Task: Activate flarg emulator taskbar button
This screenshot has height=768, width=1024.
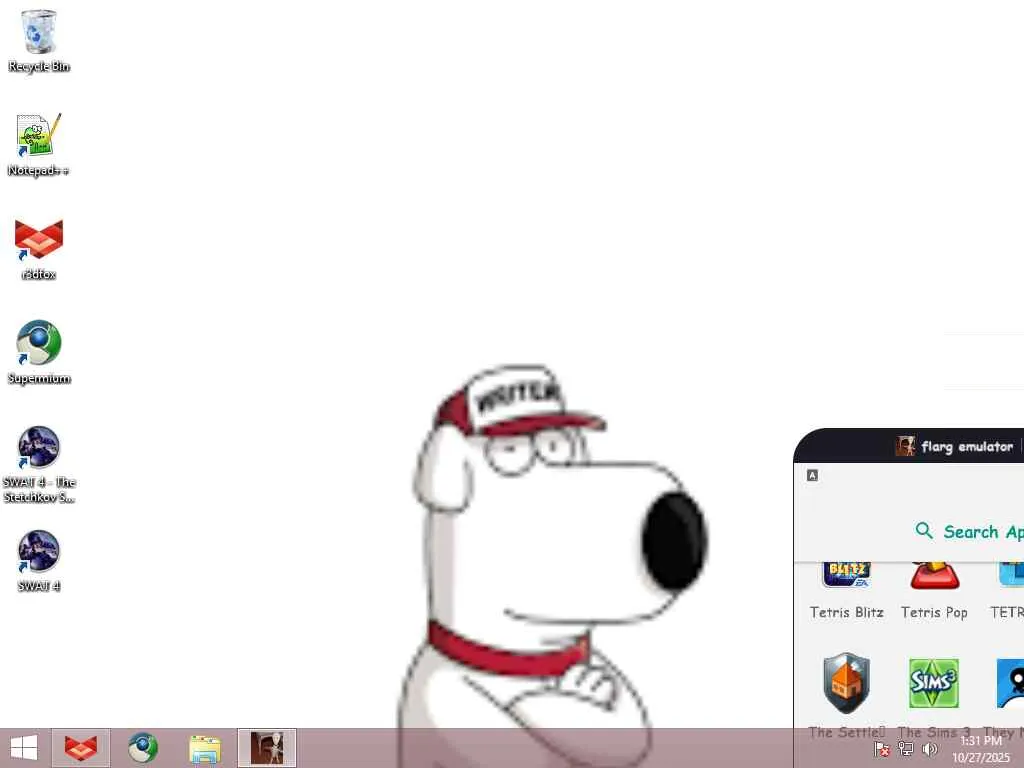Action: point(267,748)
